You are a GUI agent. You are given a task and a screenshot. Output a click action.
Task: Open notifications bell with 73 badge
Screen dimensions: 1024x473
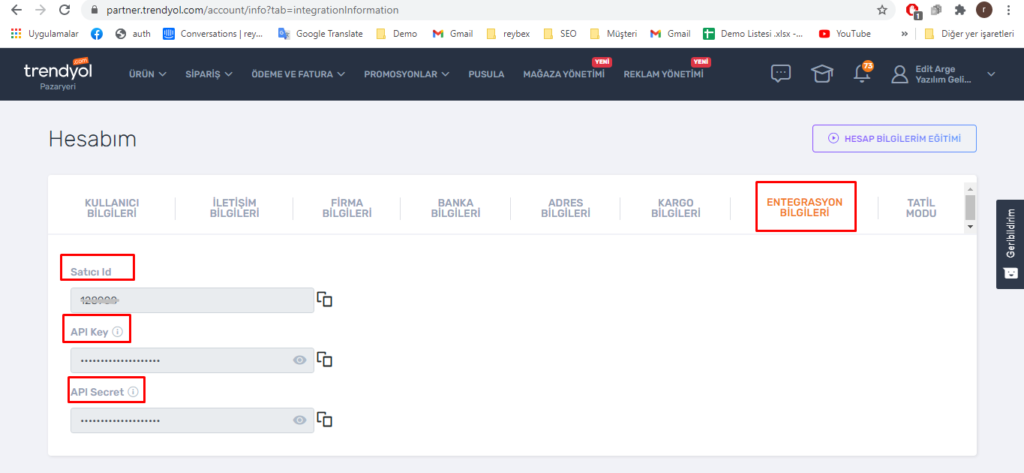(x=862, y=73)
